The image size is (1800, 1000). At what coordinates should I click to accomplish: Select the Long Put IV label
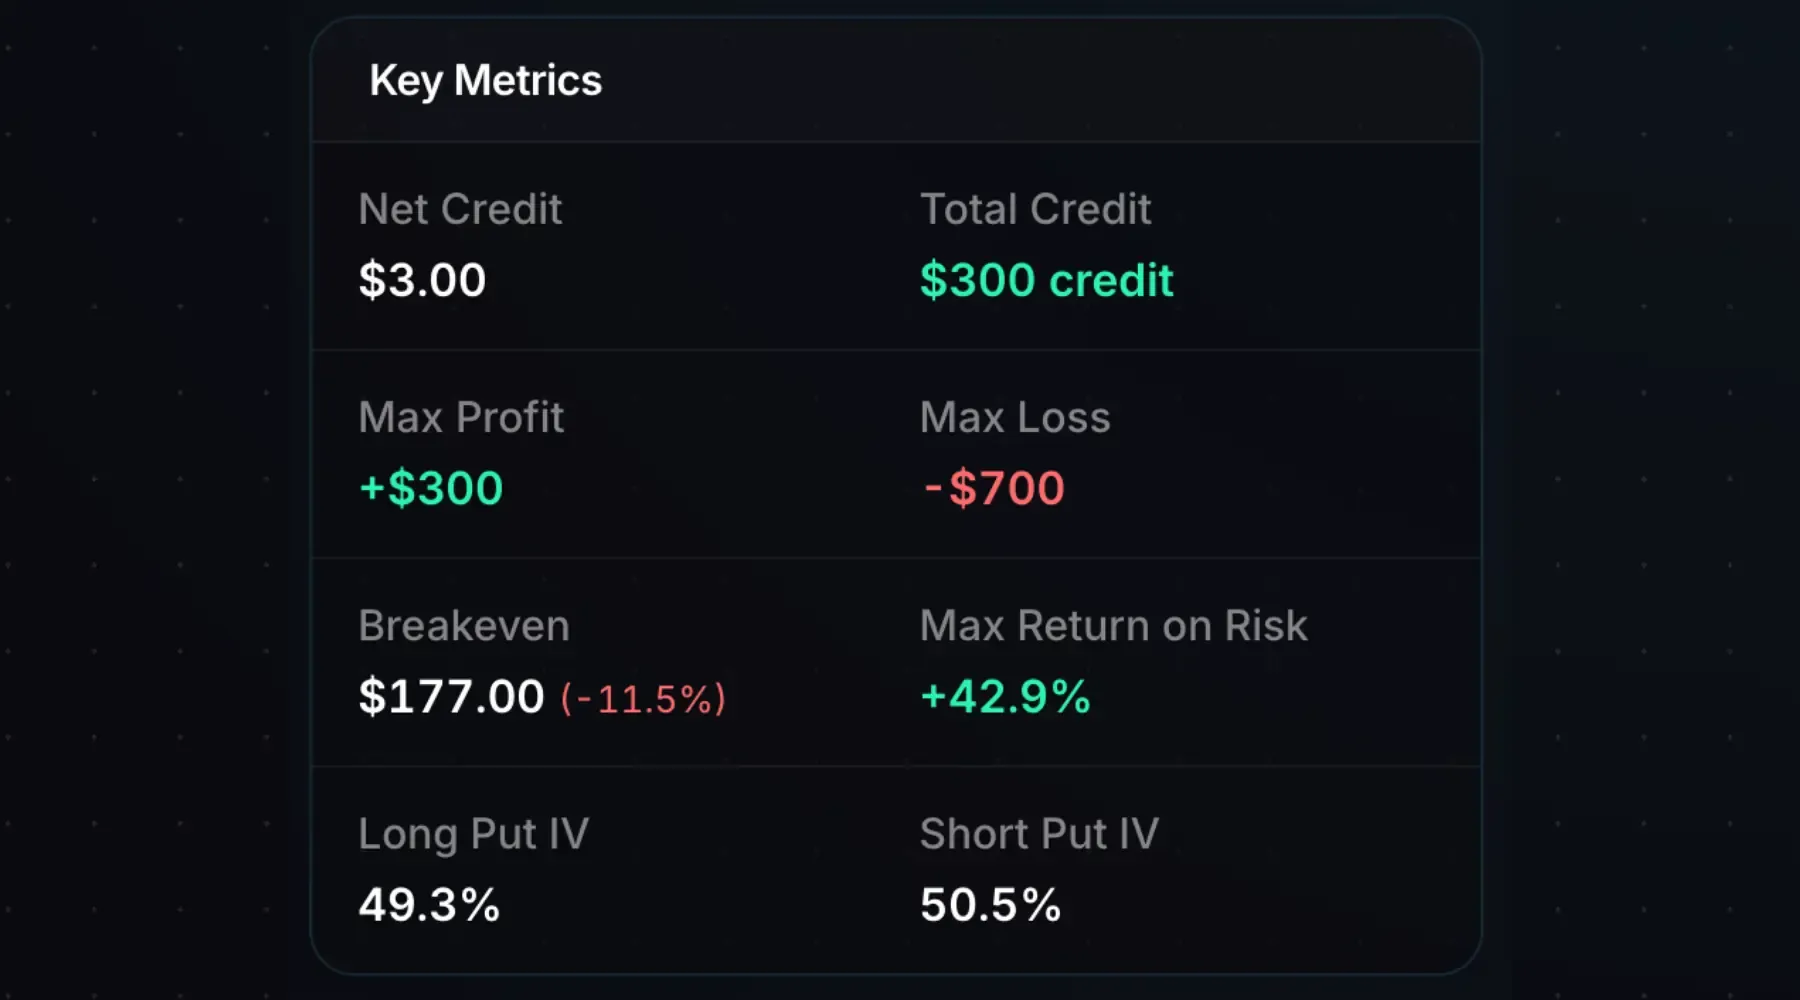pos(474,833)
